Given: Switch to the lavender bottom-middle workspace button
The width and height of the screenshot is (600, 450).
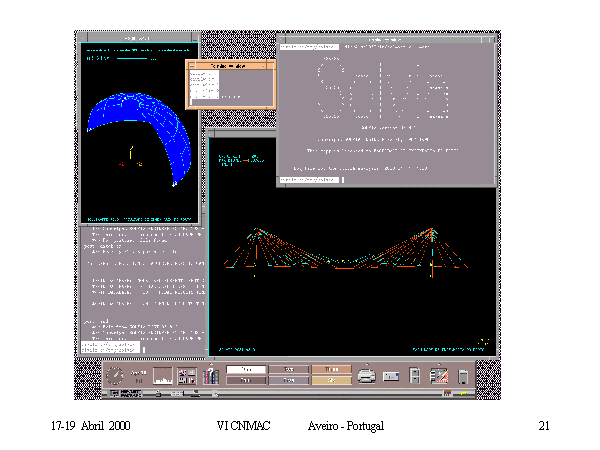Looking at the screenshot, I should pyautogui.click(x=289, y=380).
